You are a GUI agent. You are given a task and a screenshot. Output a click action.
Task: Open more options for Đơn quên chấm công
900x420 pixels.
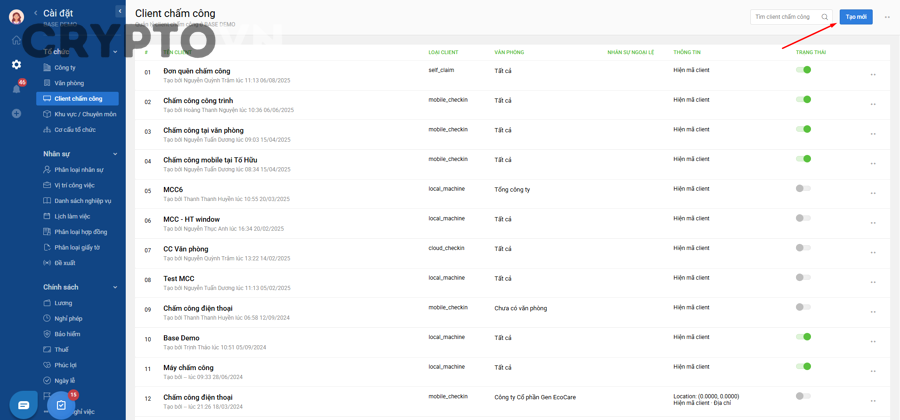tap(873, 75)
